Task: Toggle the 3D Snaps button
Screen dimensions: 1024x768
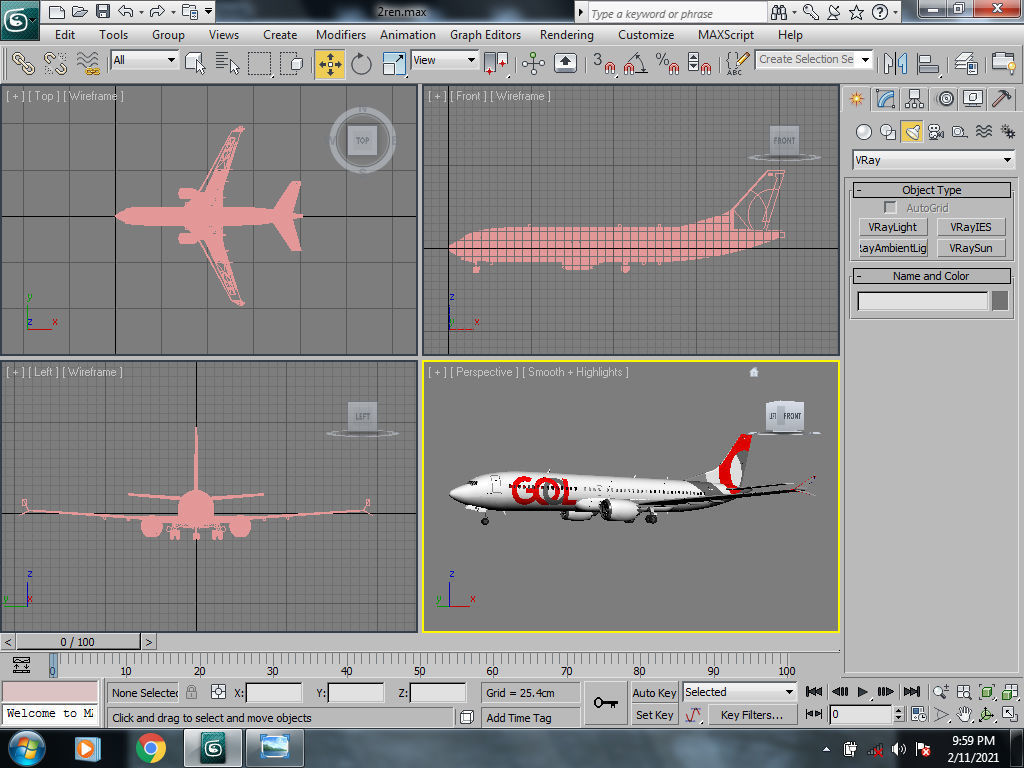Action: (x=603, y=63)
